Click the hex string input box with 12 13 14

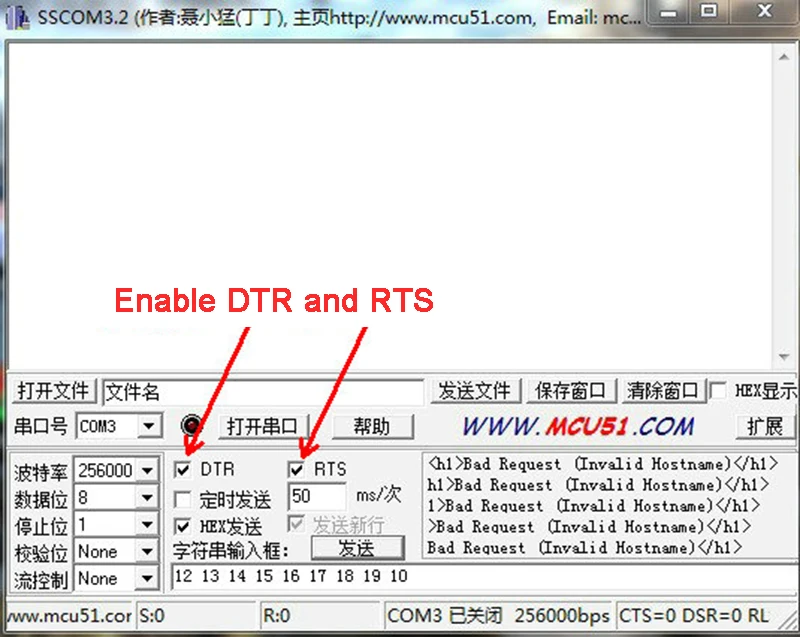(x=485, y=577)
